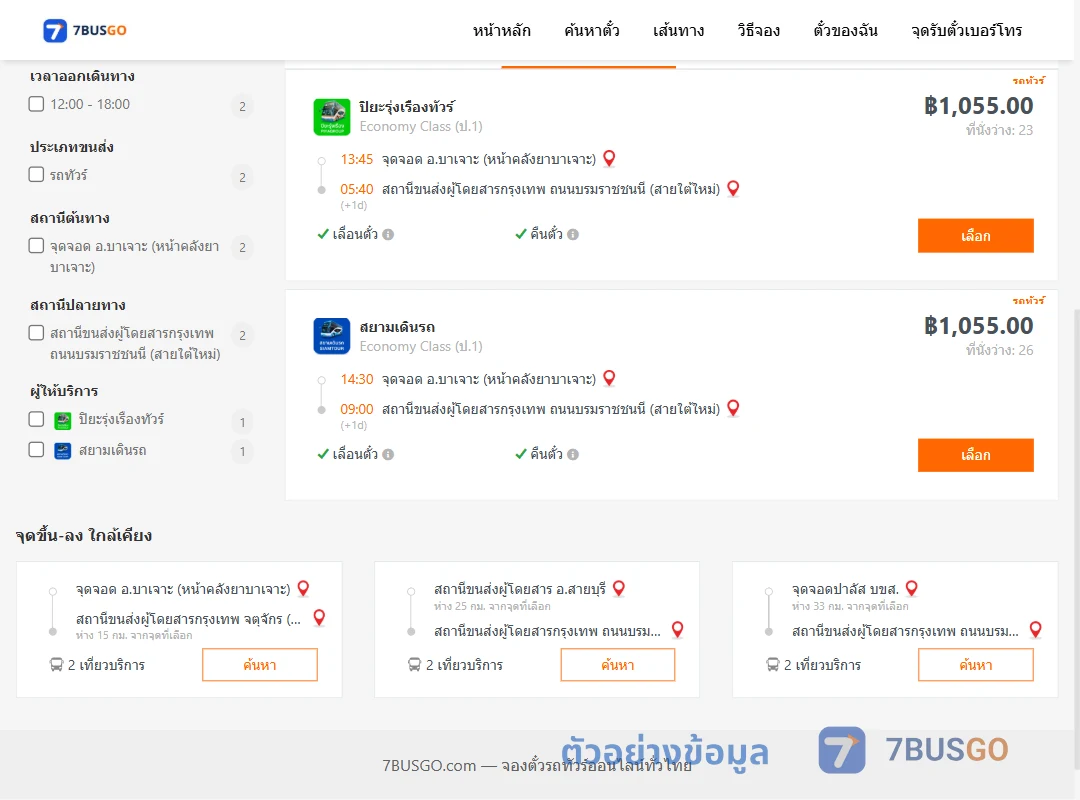The width and height of the screenshot is (1080, 800).
Task: Click the ฿1,055.00 price of สยามเดินรถ
Action: pyautogui.click(x=978, y=325)
